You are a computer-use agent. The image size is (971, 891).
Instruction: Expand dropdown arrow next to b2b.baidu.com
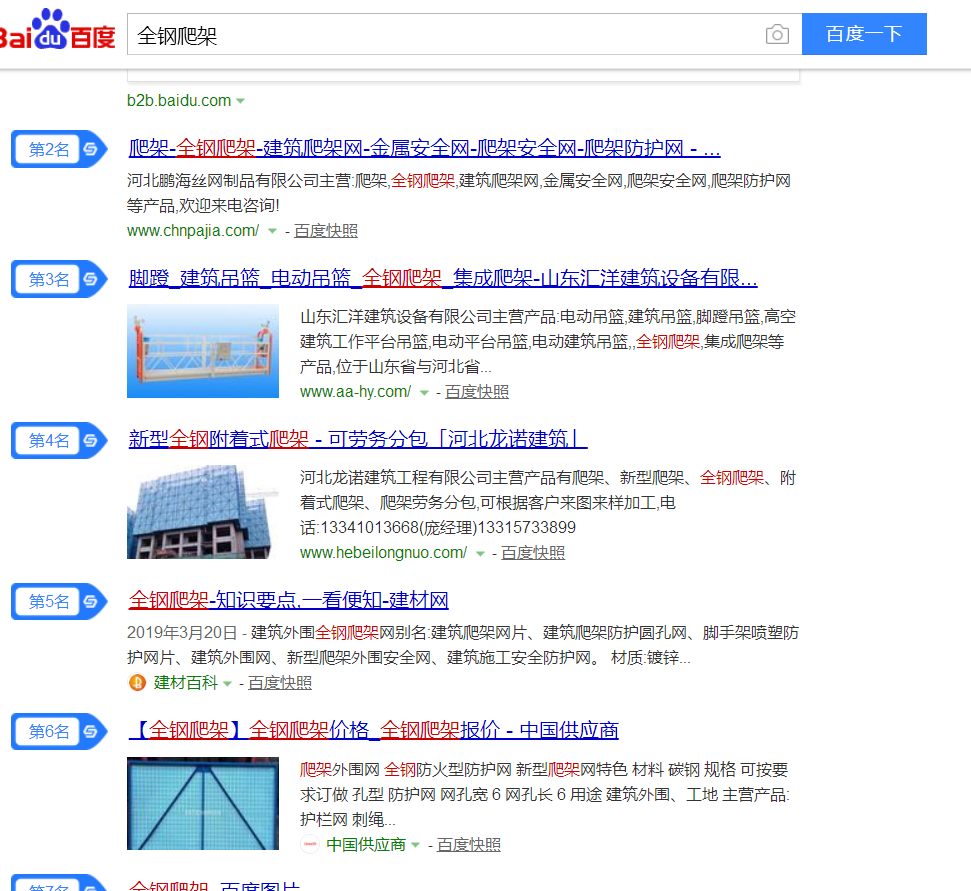coord(240,101)
